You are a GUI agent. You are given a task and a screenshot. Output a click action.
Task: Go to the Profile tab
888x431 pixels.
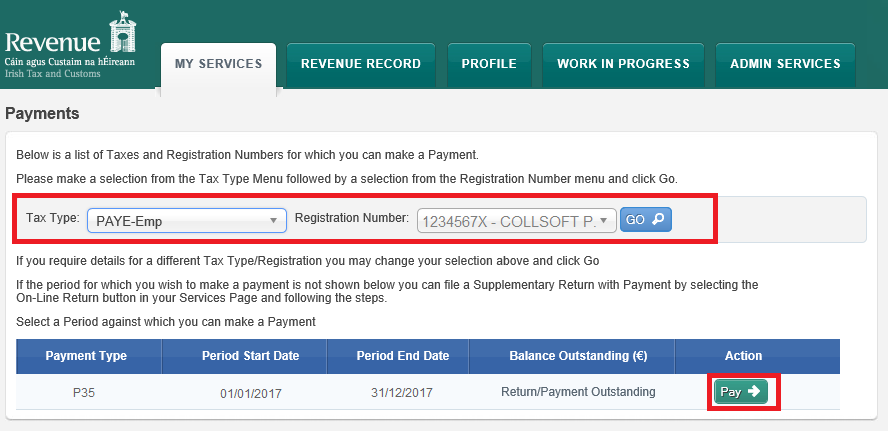489,64
